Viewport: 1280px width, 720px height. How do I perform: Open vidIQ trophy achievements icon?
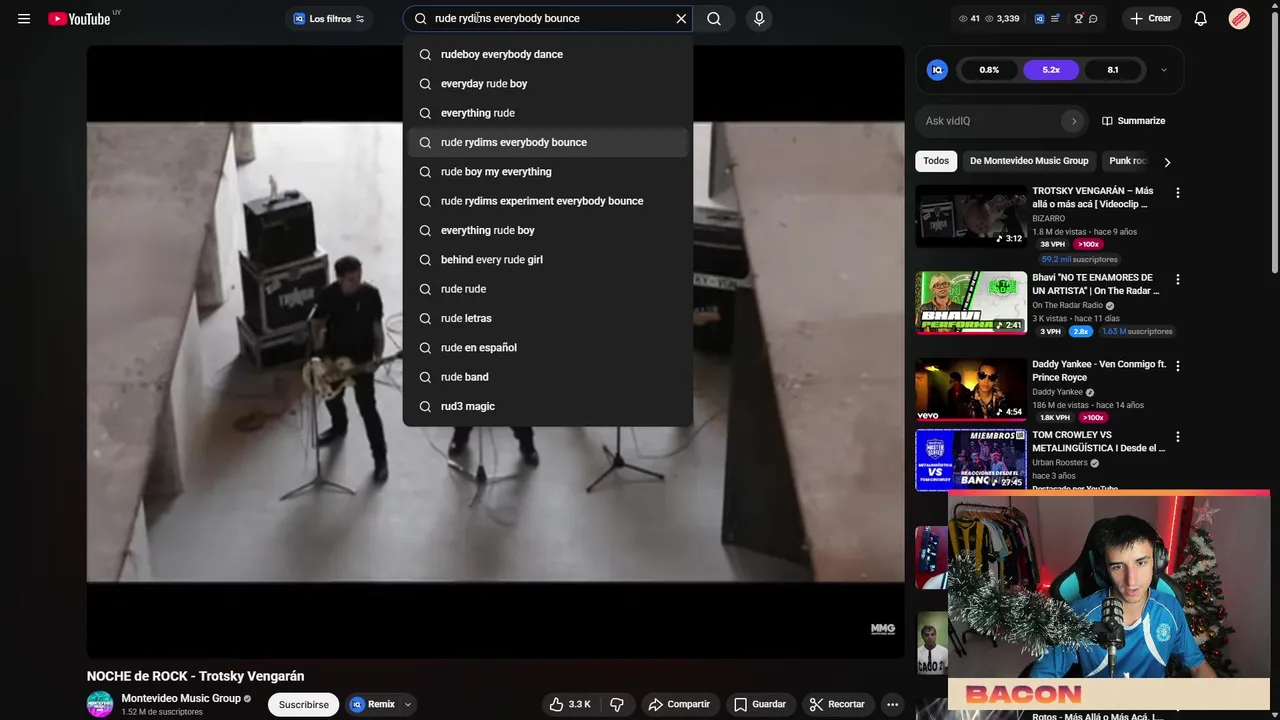[x=1078, y=19]
